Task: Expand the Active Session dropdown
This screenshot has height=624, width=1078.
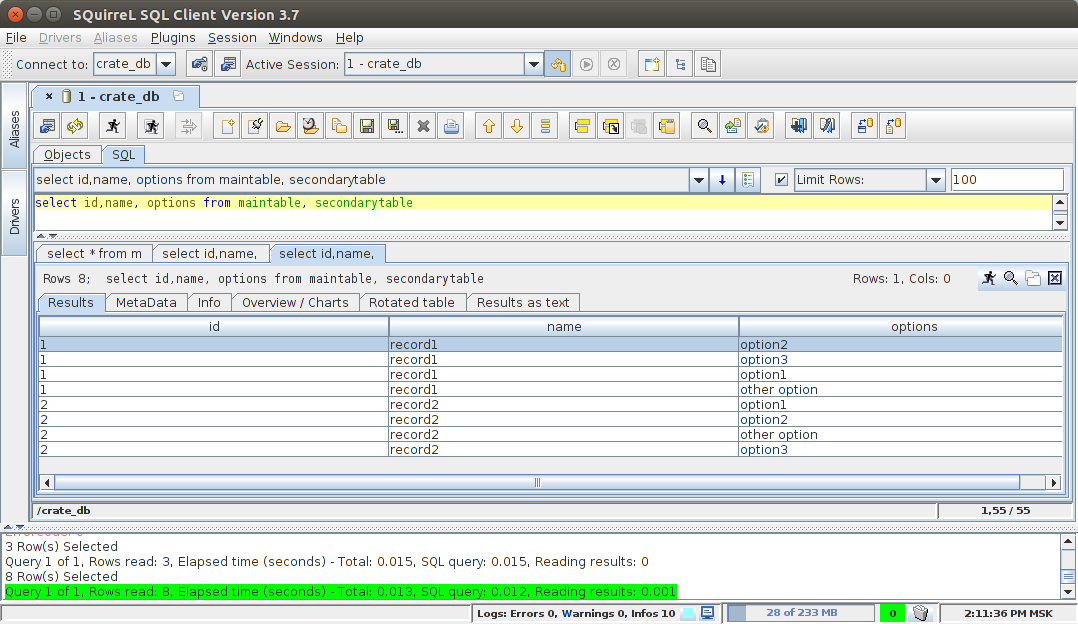Action: (534, 63)
